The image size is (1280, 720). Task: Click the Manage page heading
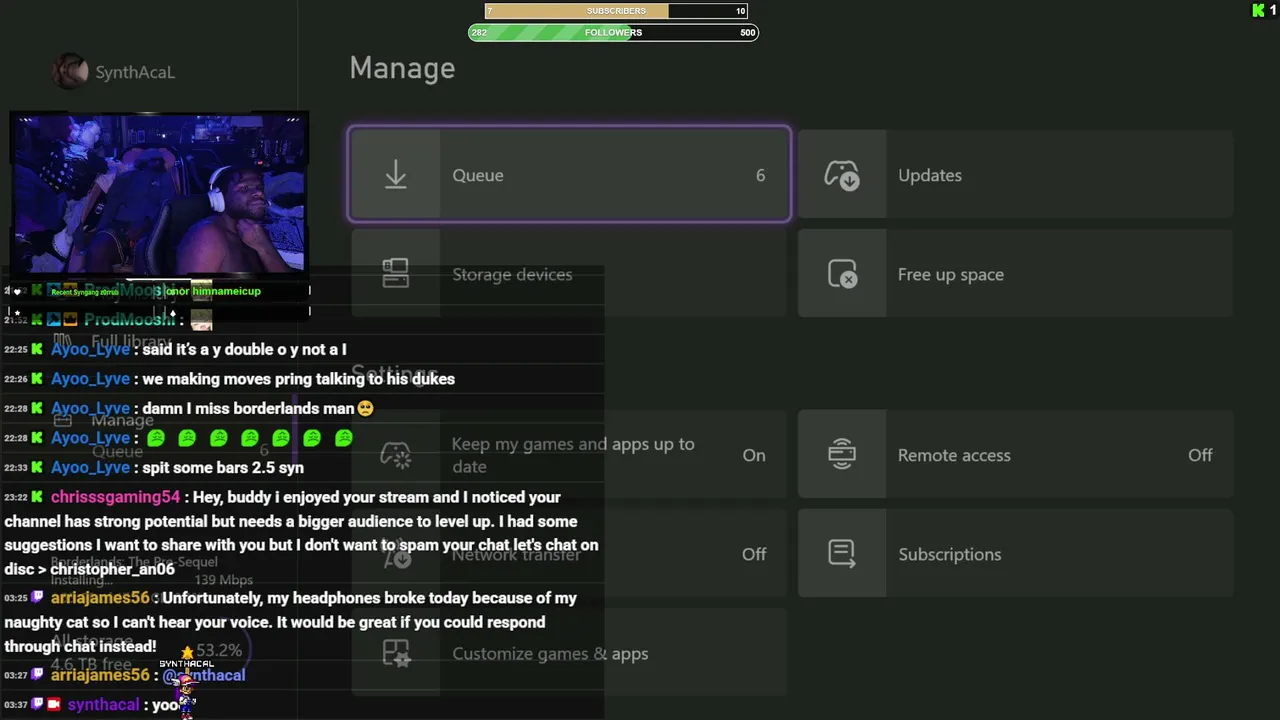click(402, 68)
